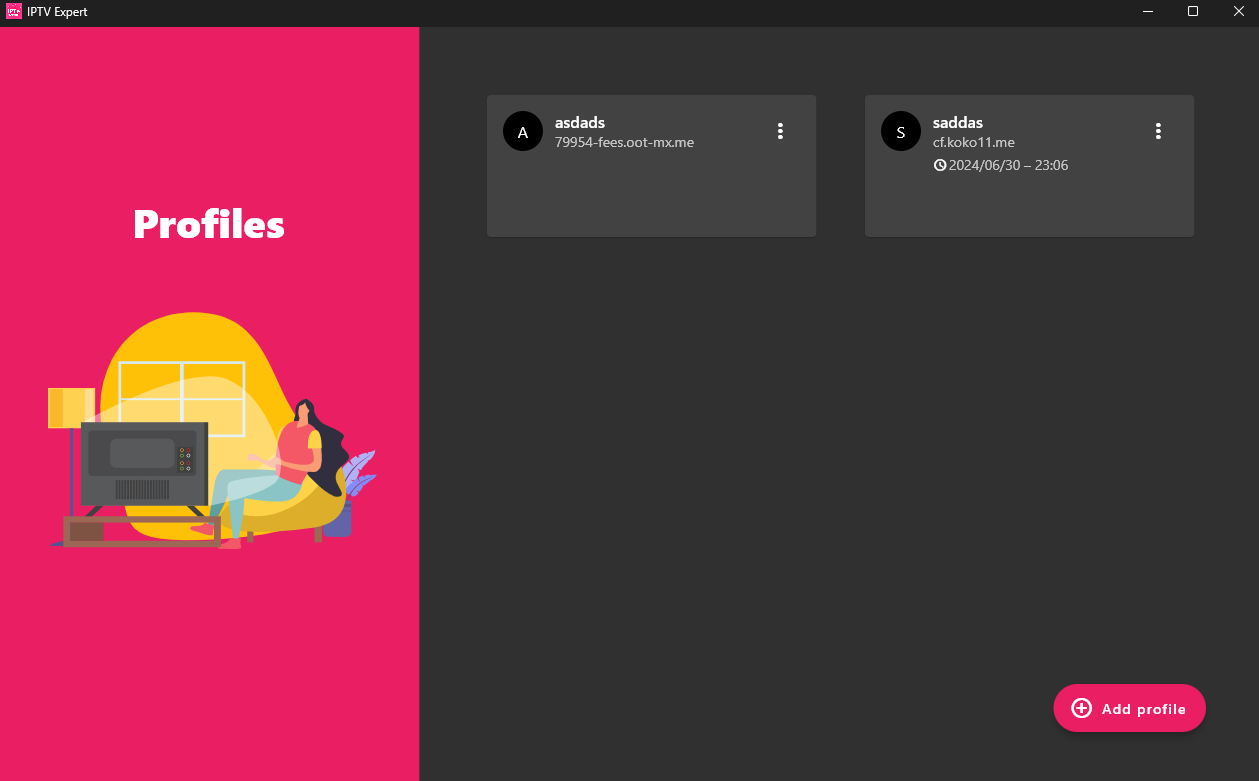Open the saddas profile by clicking its card
The height and width of the screenshot is (781, 1259).
point(1029,200)
